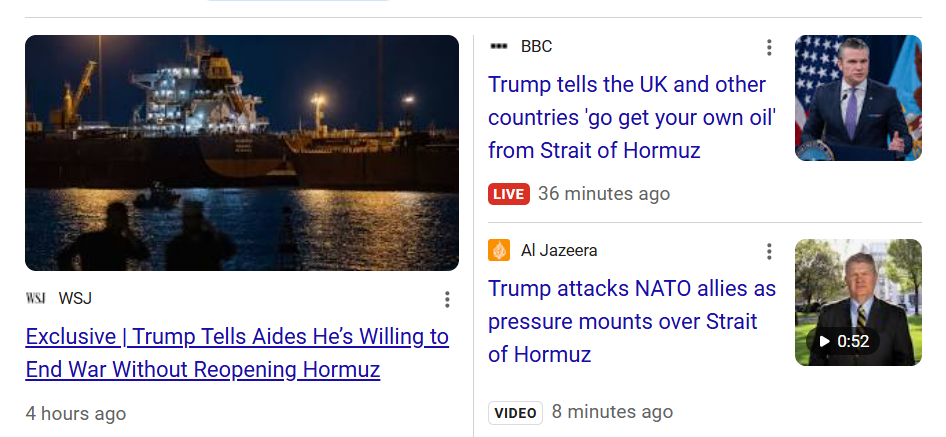Click the BBC story podium thumbnail

[858, 98]
